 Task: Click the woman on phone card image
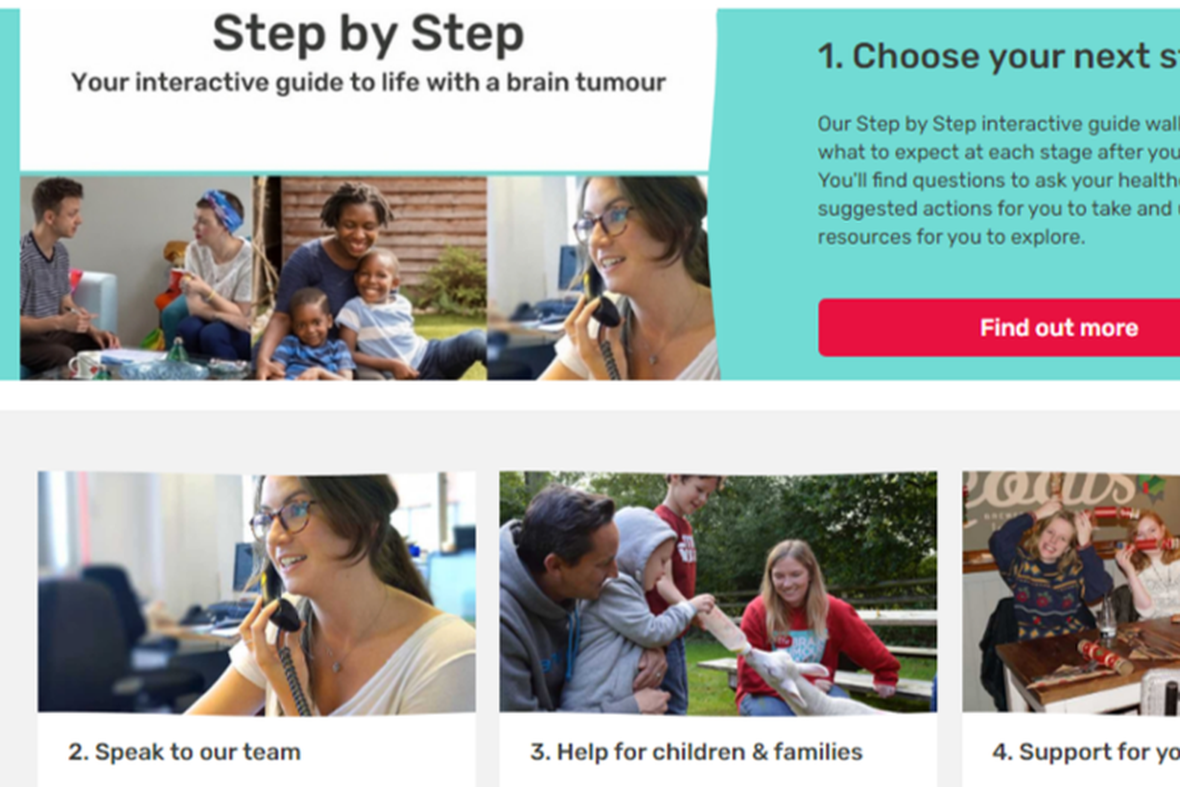pyautogui.click(x=257, y=593)
